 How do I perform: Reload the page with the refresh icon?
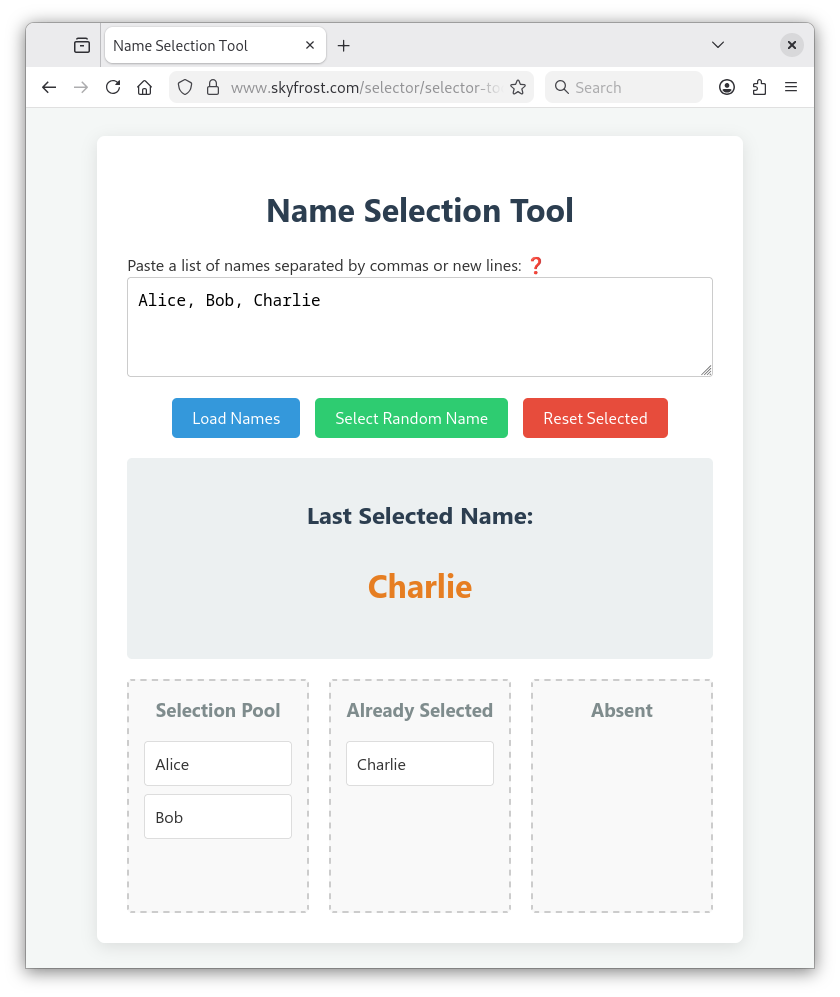(113, 88)
